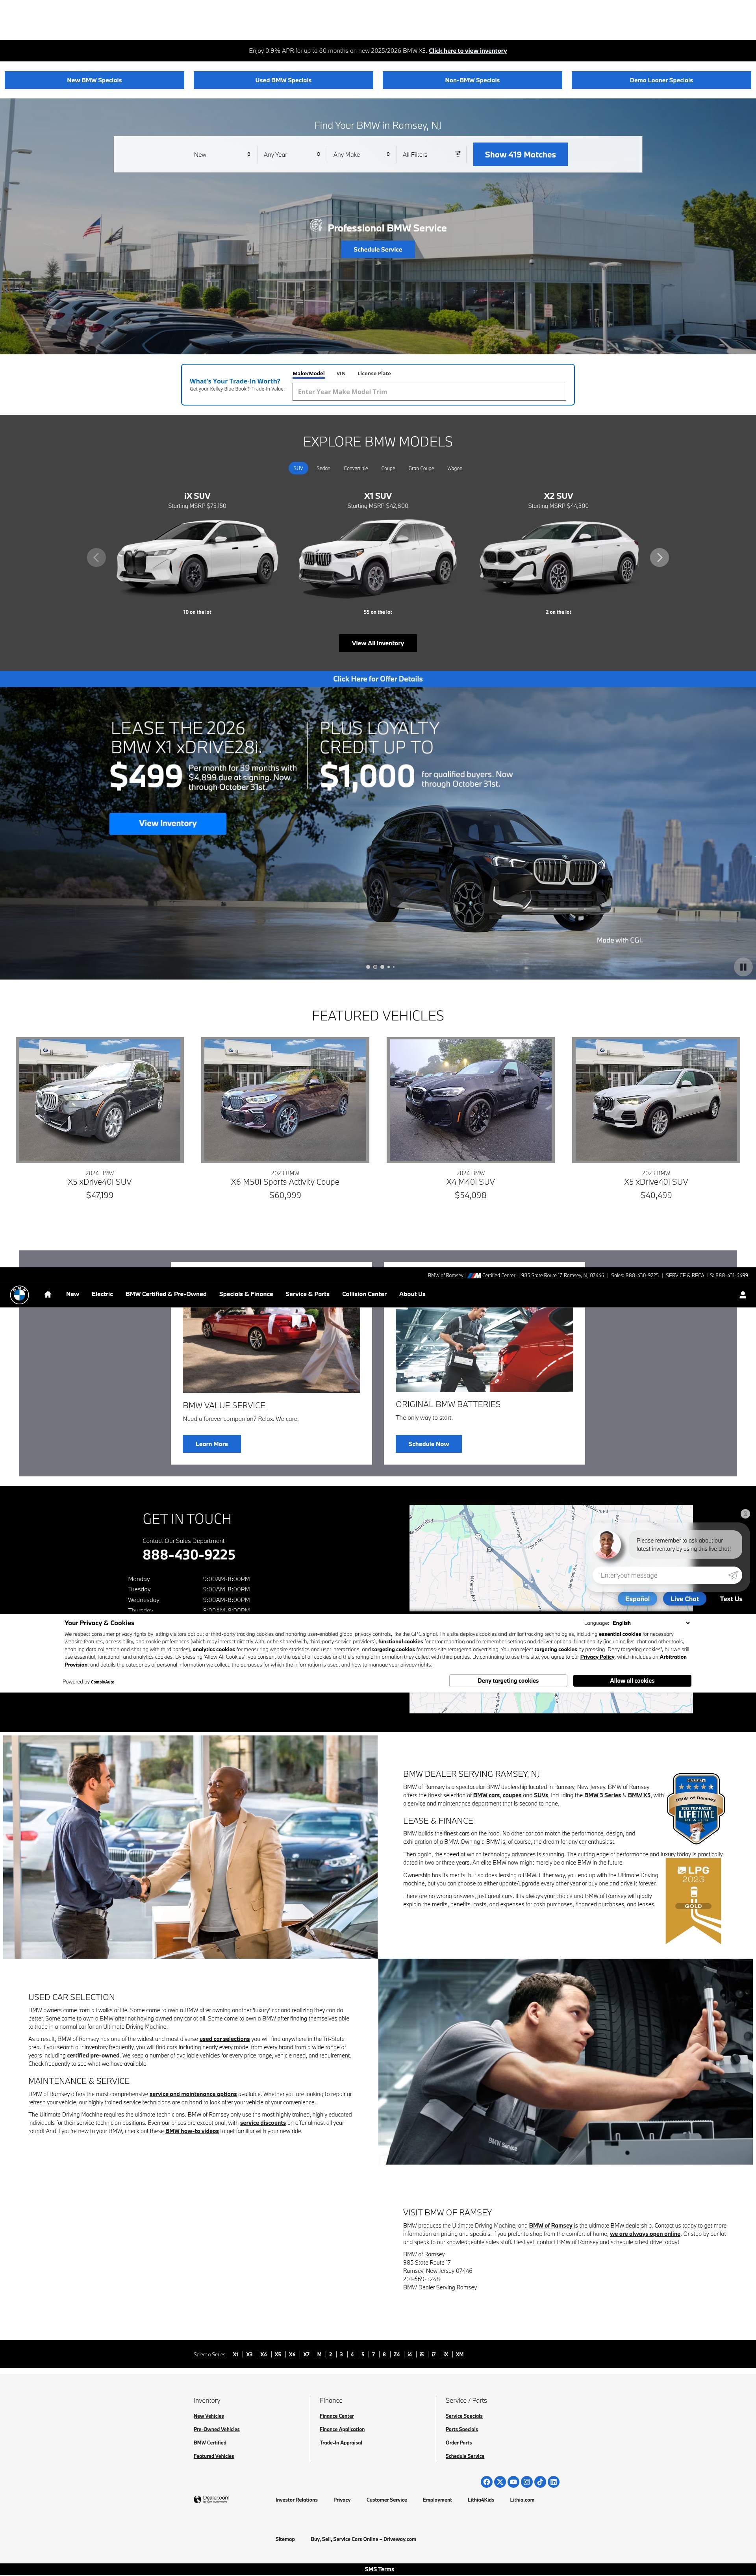Show next models with right carousel arrow
The height and width of the screenshot is (2576, 756).
pos(659,557)
